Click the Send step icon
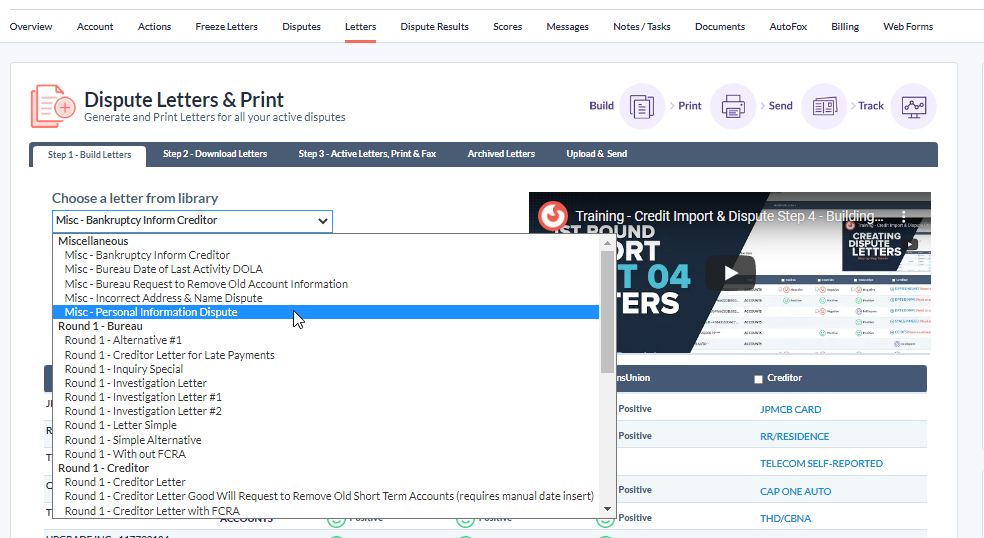 (x=824, y=106)
